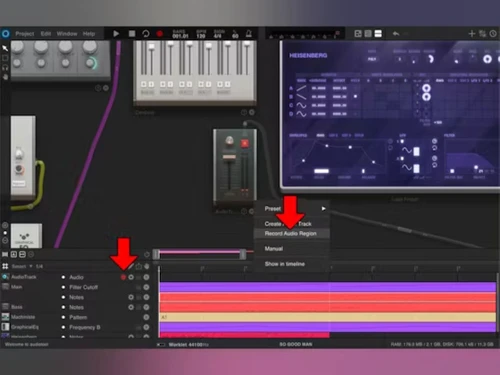Viewport: 500px width, 375px height.
Task: Toggle loop mode in transport bar
Action: (x=146, y=34)
